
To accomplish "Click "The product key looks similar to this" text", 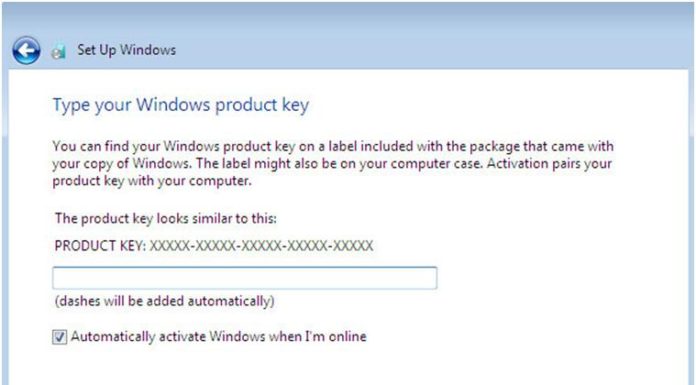I will coord(166,218).
